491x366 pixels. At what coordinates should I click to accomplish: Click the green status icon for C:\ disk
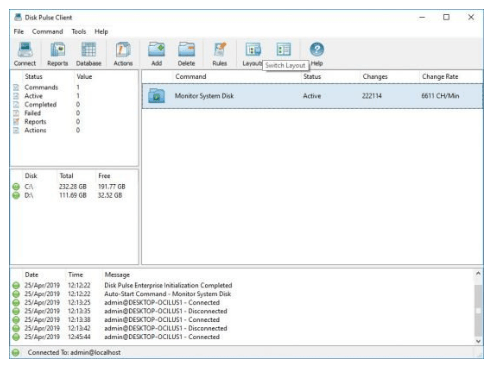click(16, 187)
